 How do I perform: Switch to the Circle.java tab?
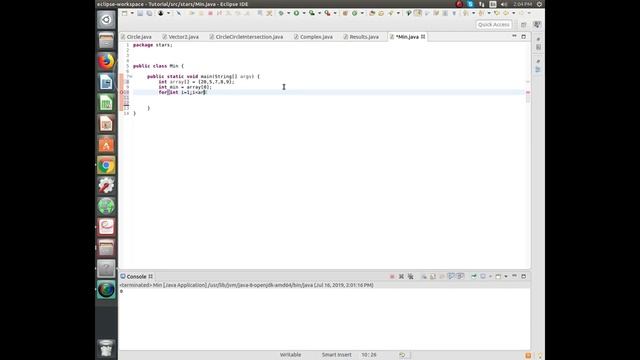coord(139,37)
